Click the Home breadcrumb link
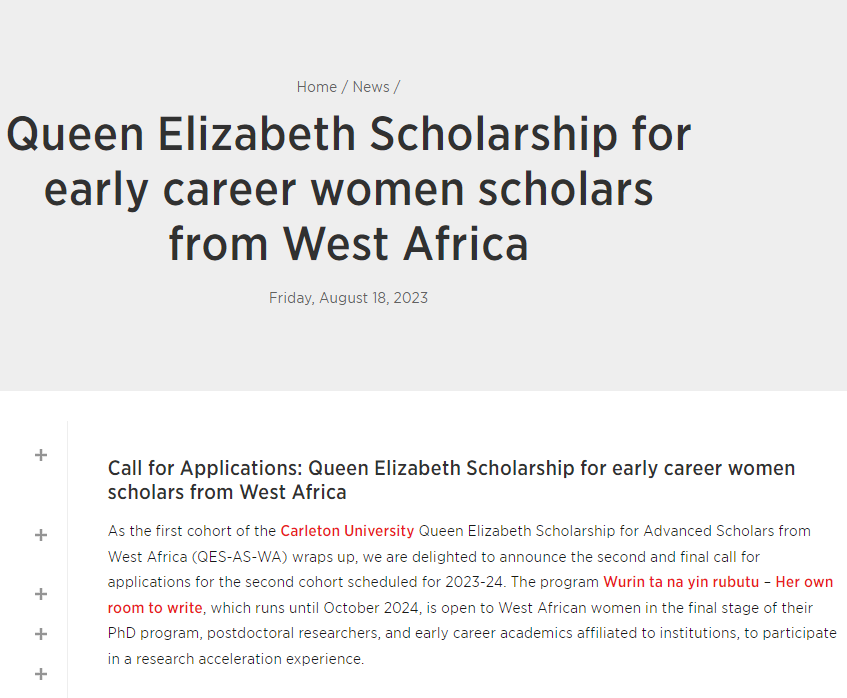Image resolution: width=847 pixels, height=698 pixels. coord(316,87)
